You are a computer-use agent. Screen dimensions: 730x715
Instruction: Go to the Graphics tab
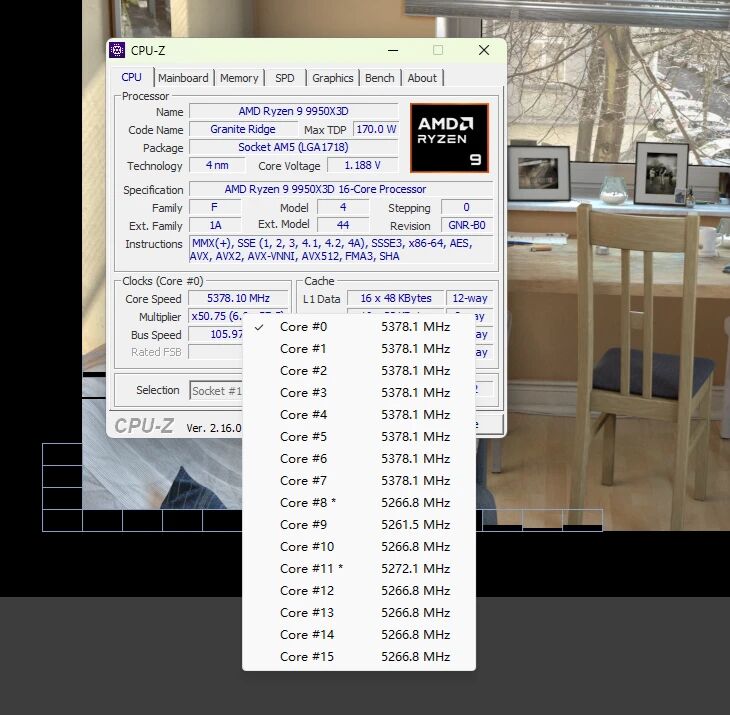[332, 78]
